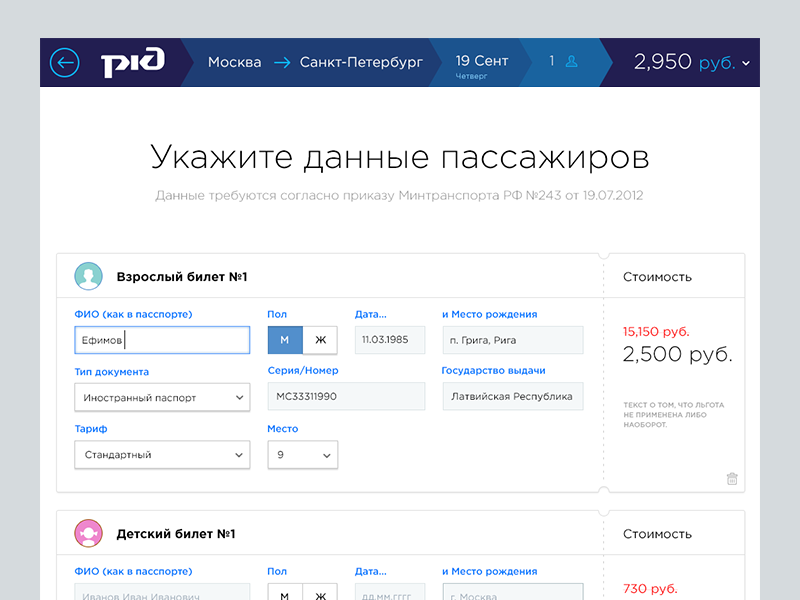Viewport: 800px width, 600px height.
Task: Click the passenger count person icon
Action: coord(572,62)
